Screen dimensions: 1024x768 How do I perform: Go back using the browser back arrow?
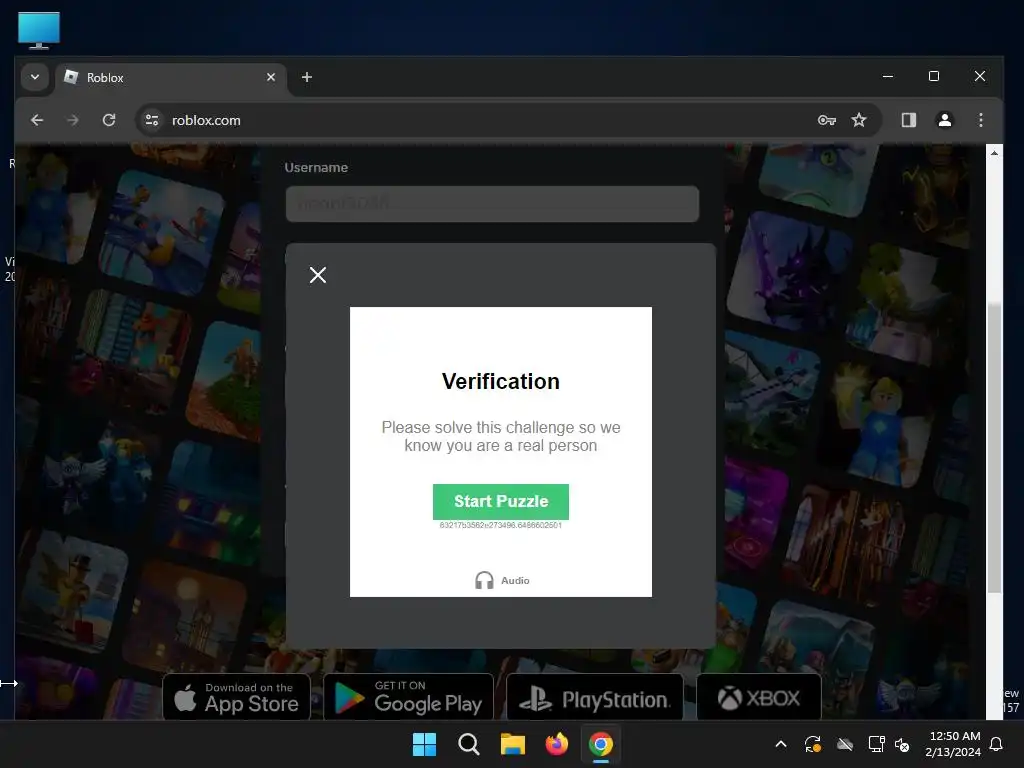[37, 120]
